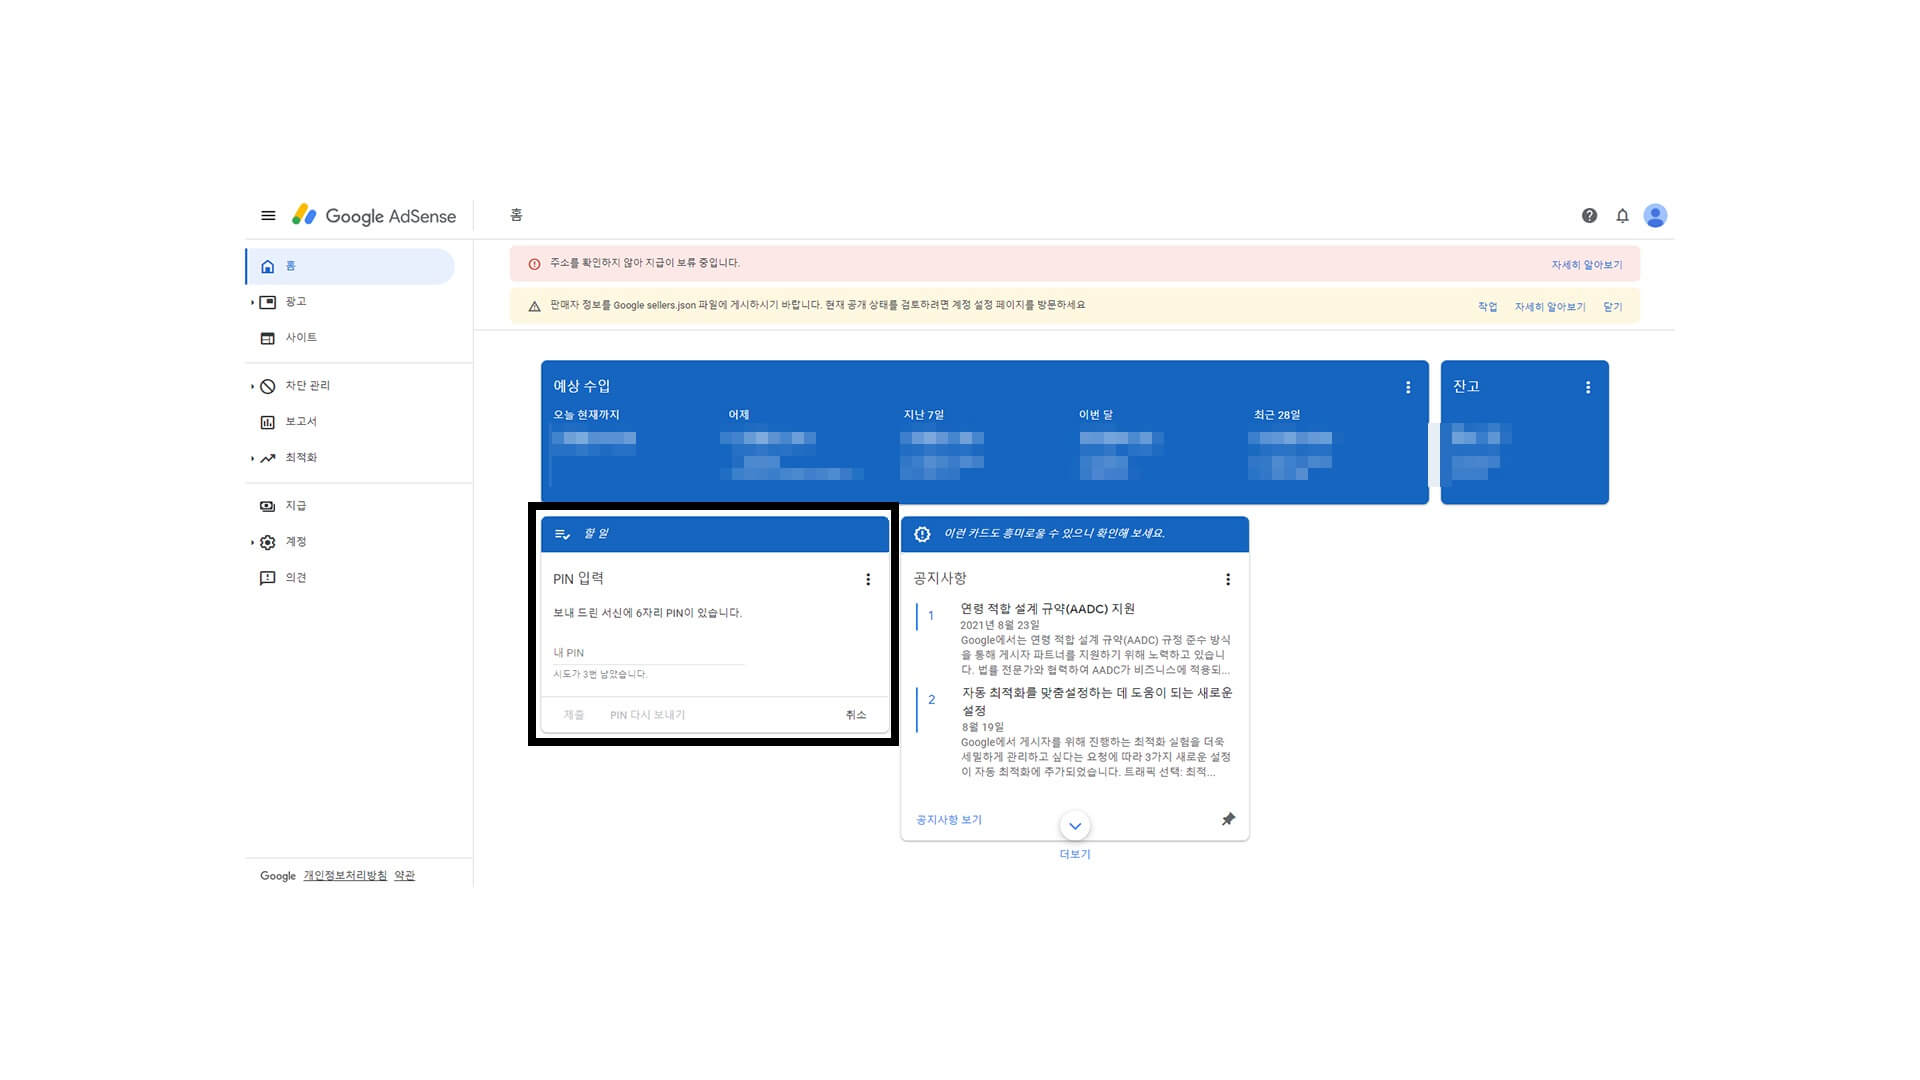Click the 더보기 label
This screenshot has height=1080, width=1920.
(x=1075, y=854)
